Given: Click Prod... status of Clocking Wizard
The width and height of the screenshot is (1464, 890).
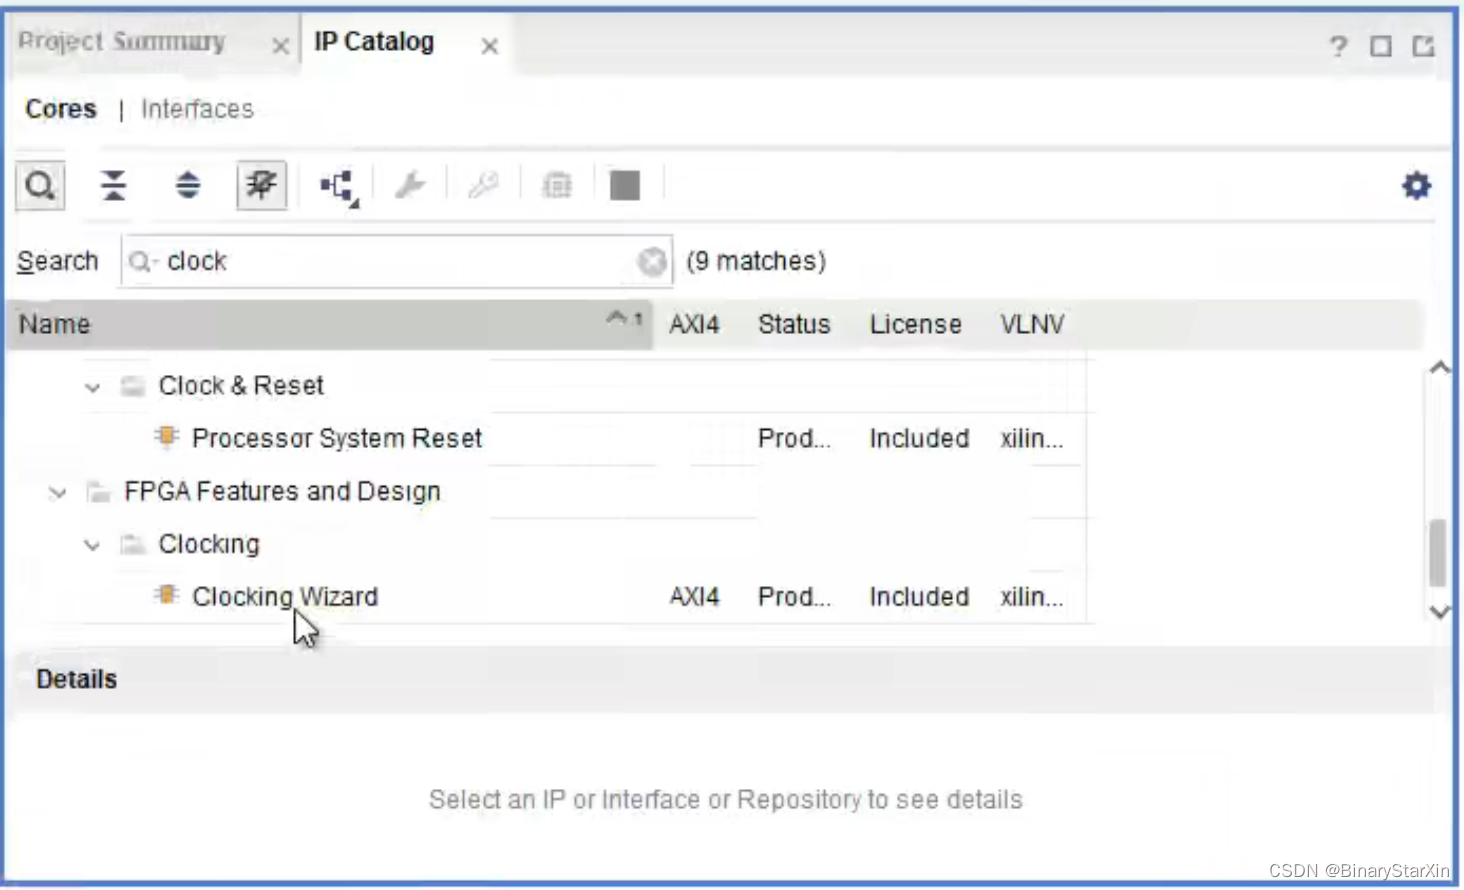Looking at the screenshot, I should tap(794, 597).
